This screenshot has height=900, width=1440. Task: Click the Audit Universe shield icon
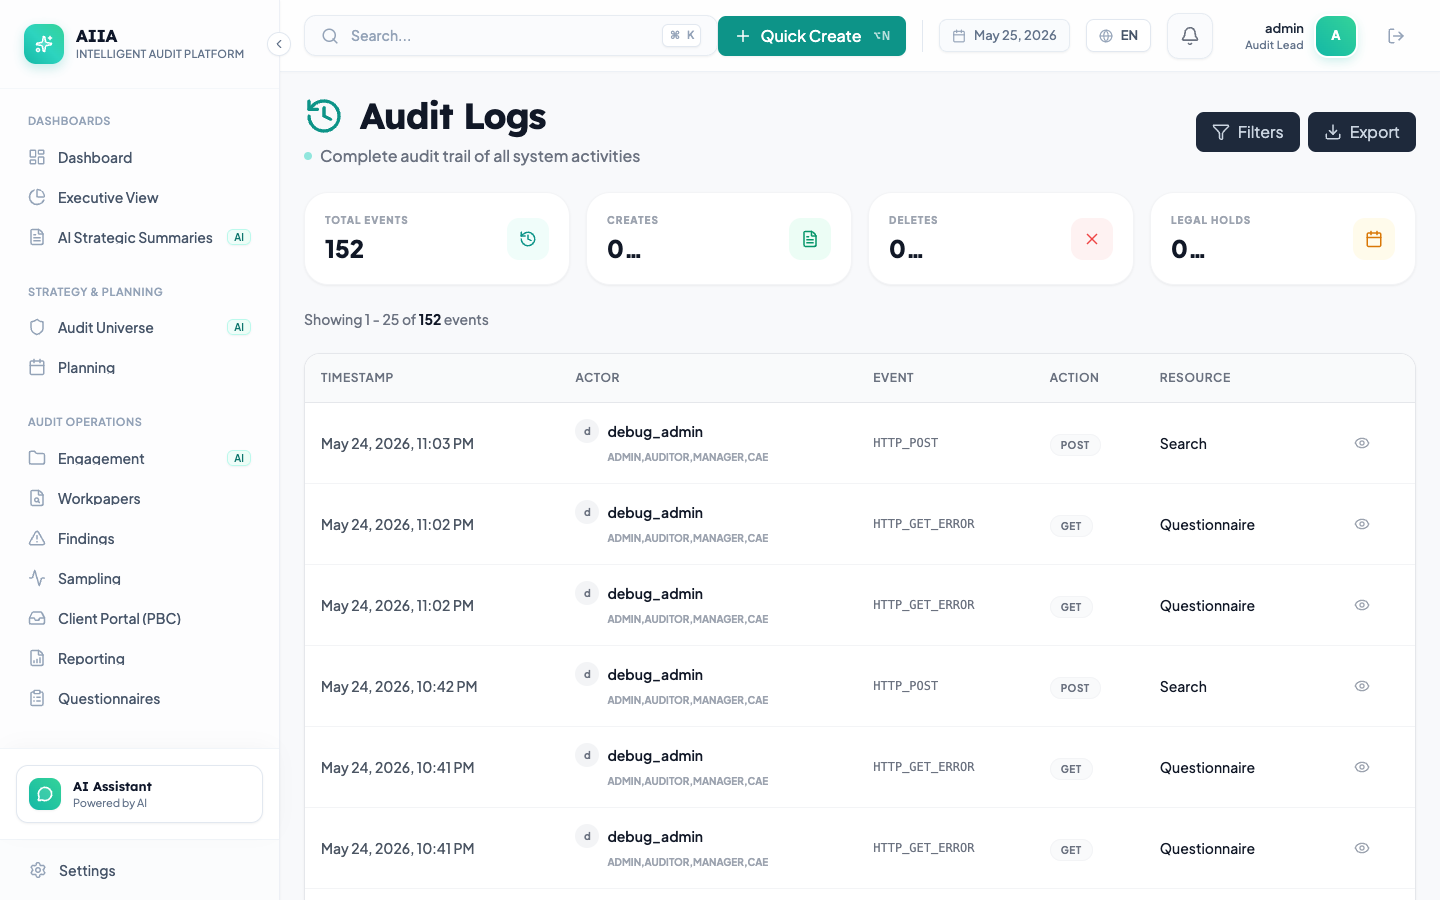[x=37, y=327]
